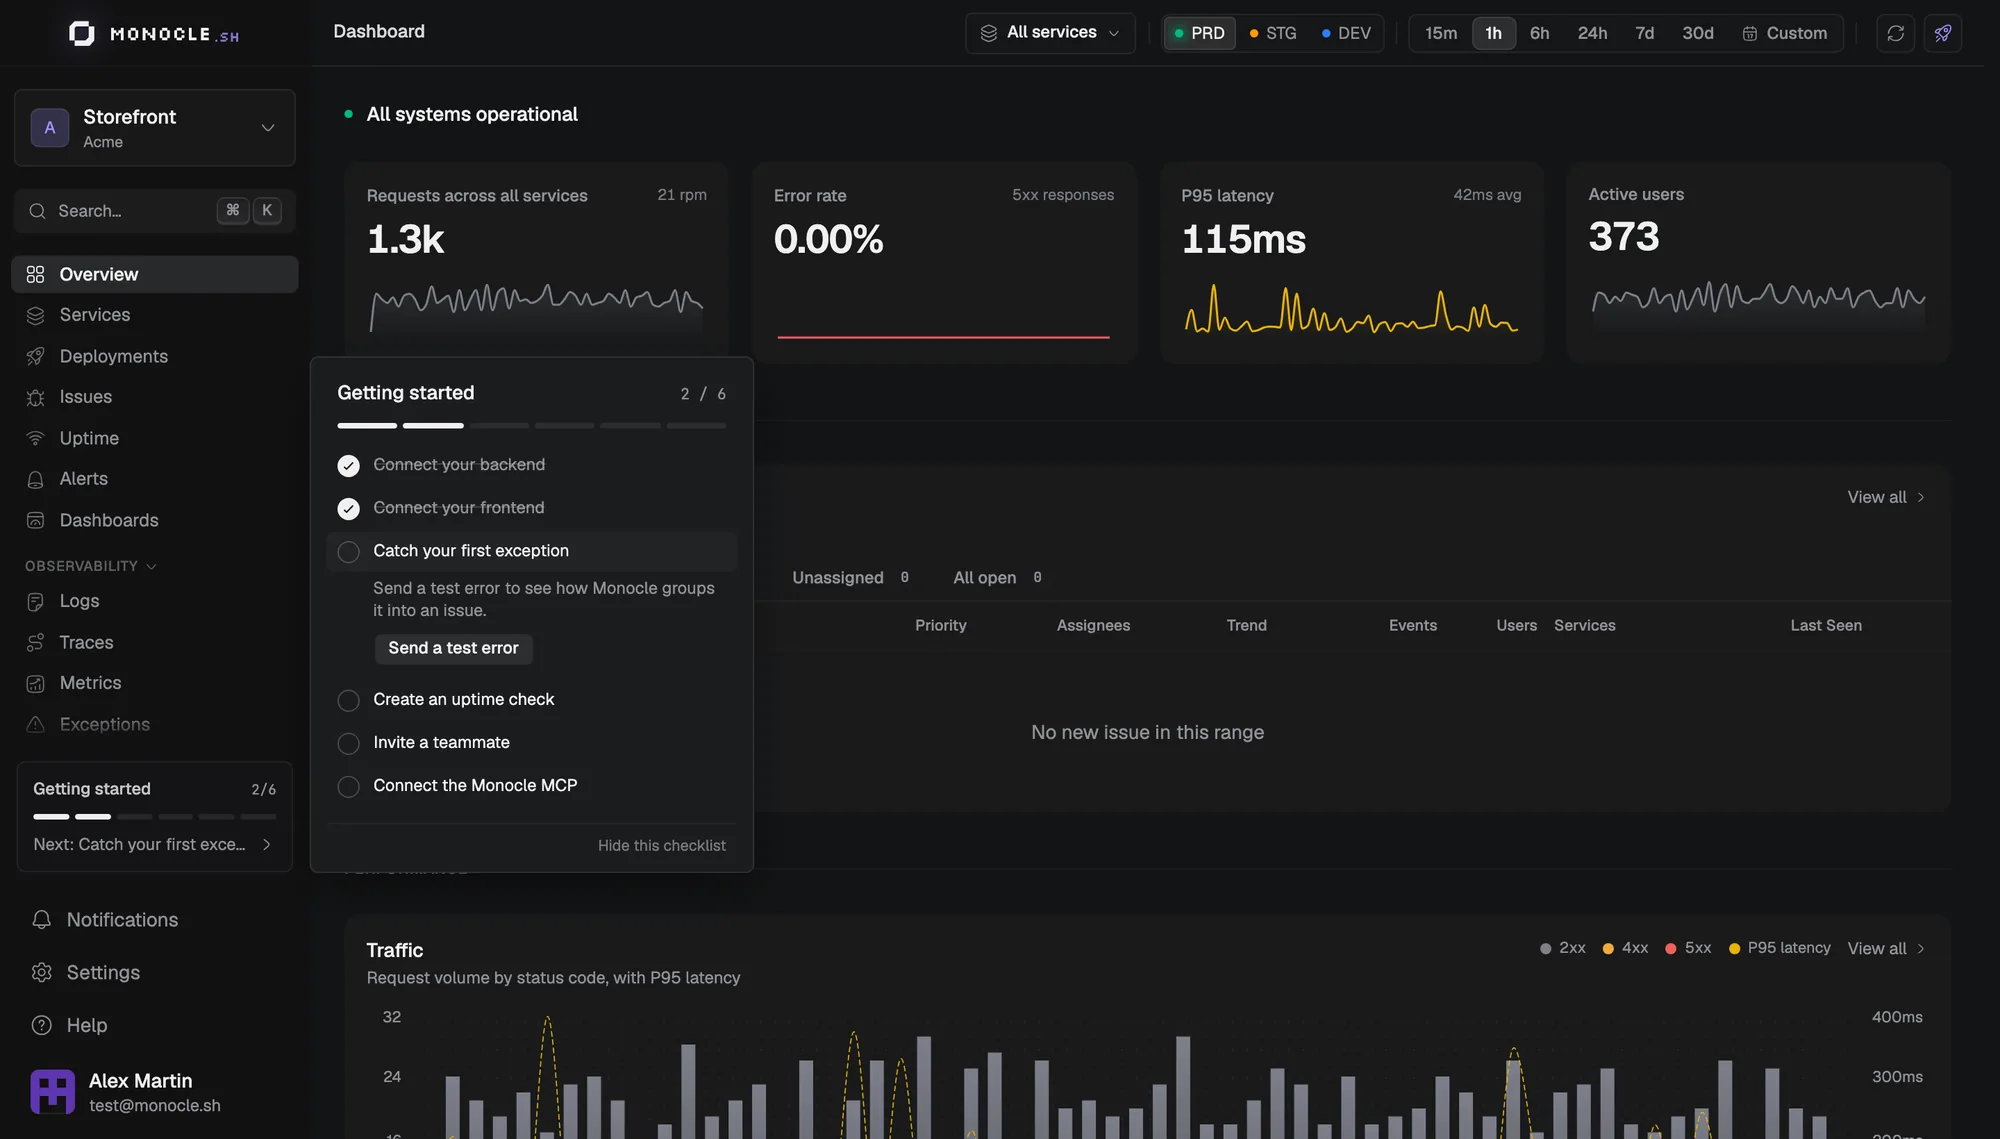Toggle the checked Connect your frontend step

(x=348, y=509)
